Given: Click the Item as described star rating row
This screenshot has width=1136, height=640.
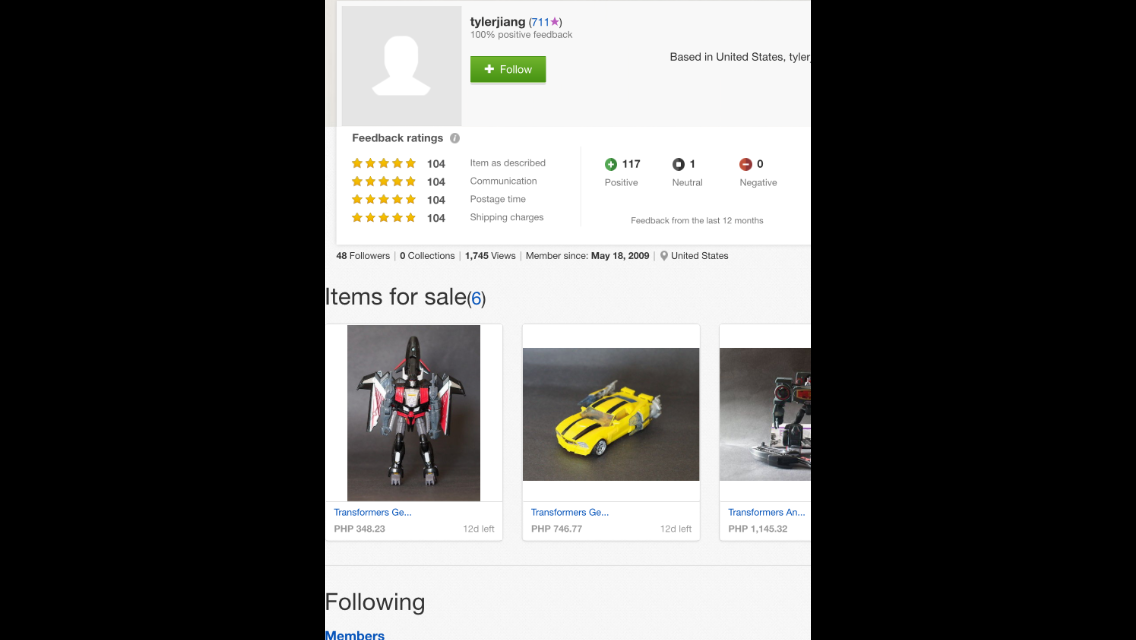Looking at the screenshot, I should (449, 163).
